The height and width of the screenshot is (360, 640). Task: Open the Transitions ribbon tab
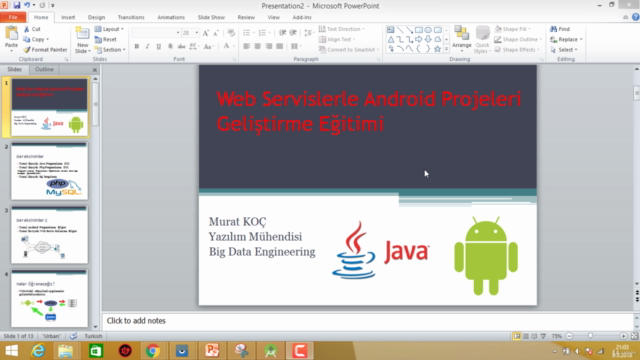(x=131, y=17)
